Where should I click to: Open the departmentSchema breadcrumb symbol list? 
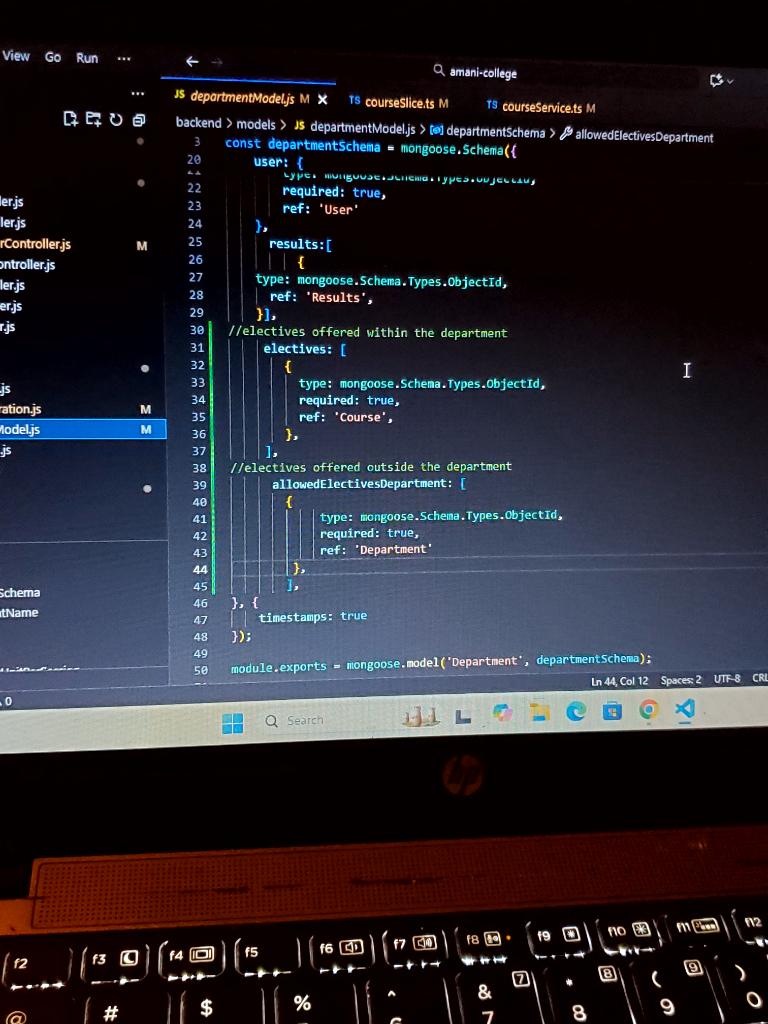(487, 132)
